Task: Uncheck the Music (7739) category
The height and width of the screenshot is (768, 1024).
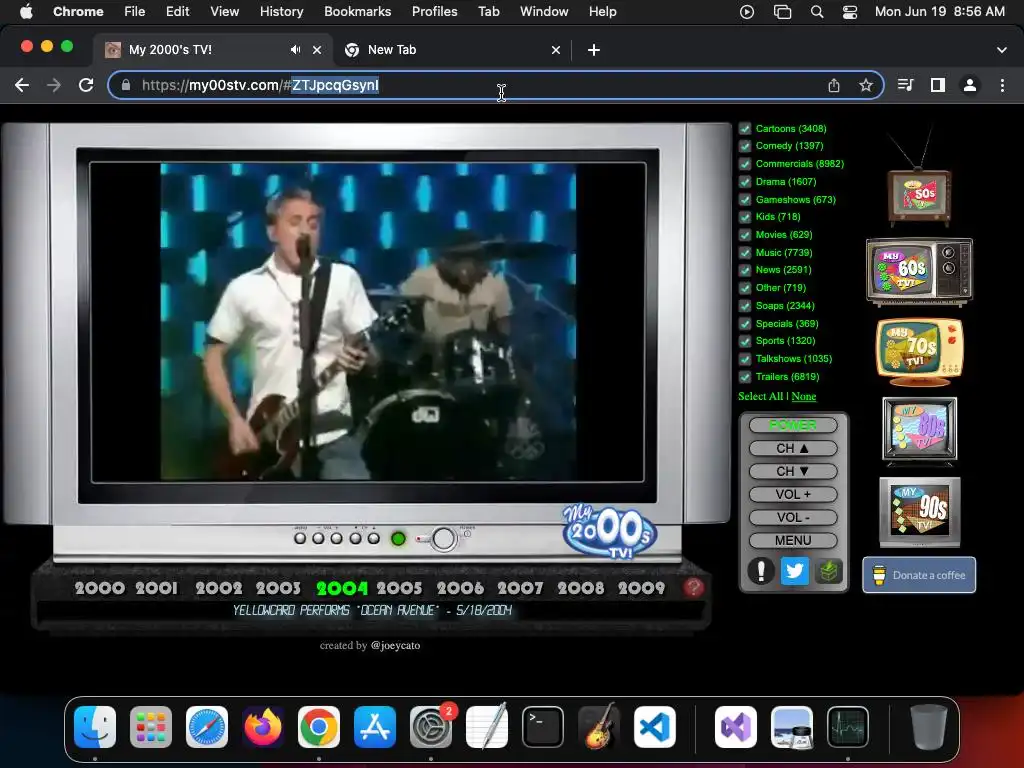Action: click(x=745, y=253)
